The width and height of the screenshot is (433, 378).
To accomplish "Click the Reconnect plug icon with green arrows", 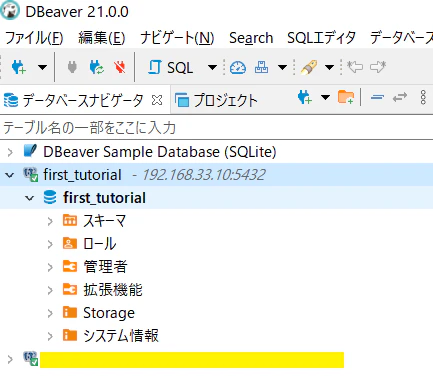I will (97, 67).
